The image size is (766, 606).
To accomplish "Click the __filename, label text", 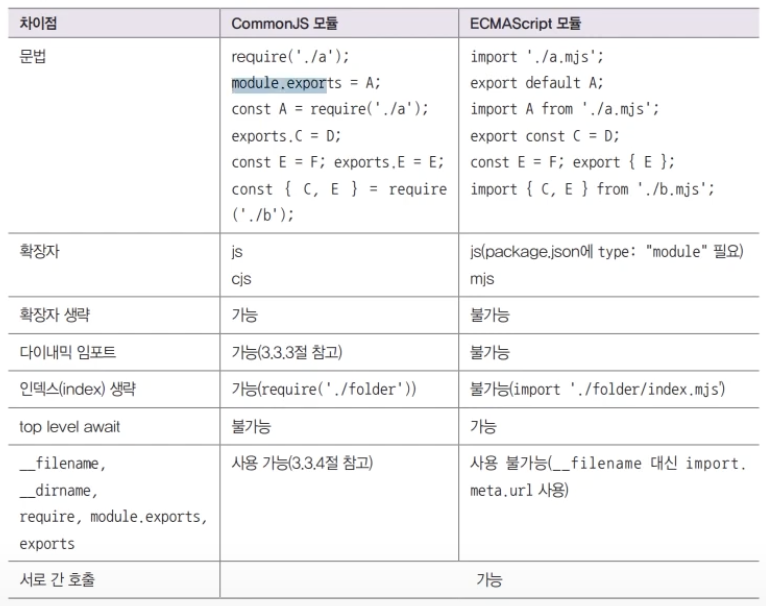I will coord(63,463).
